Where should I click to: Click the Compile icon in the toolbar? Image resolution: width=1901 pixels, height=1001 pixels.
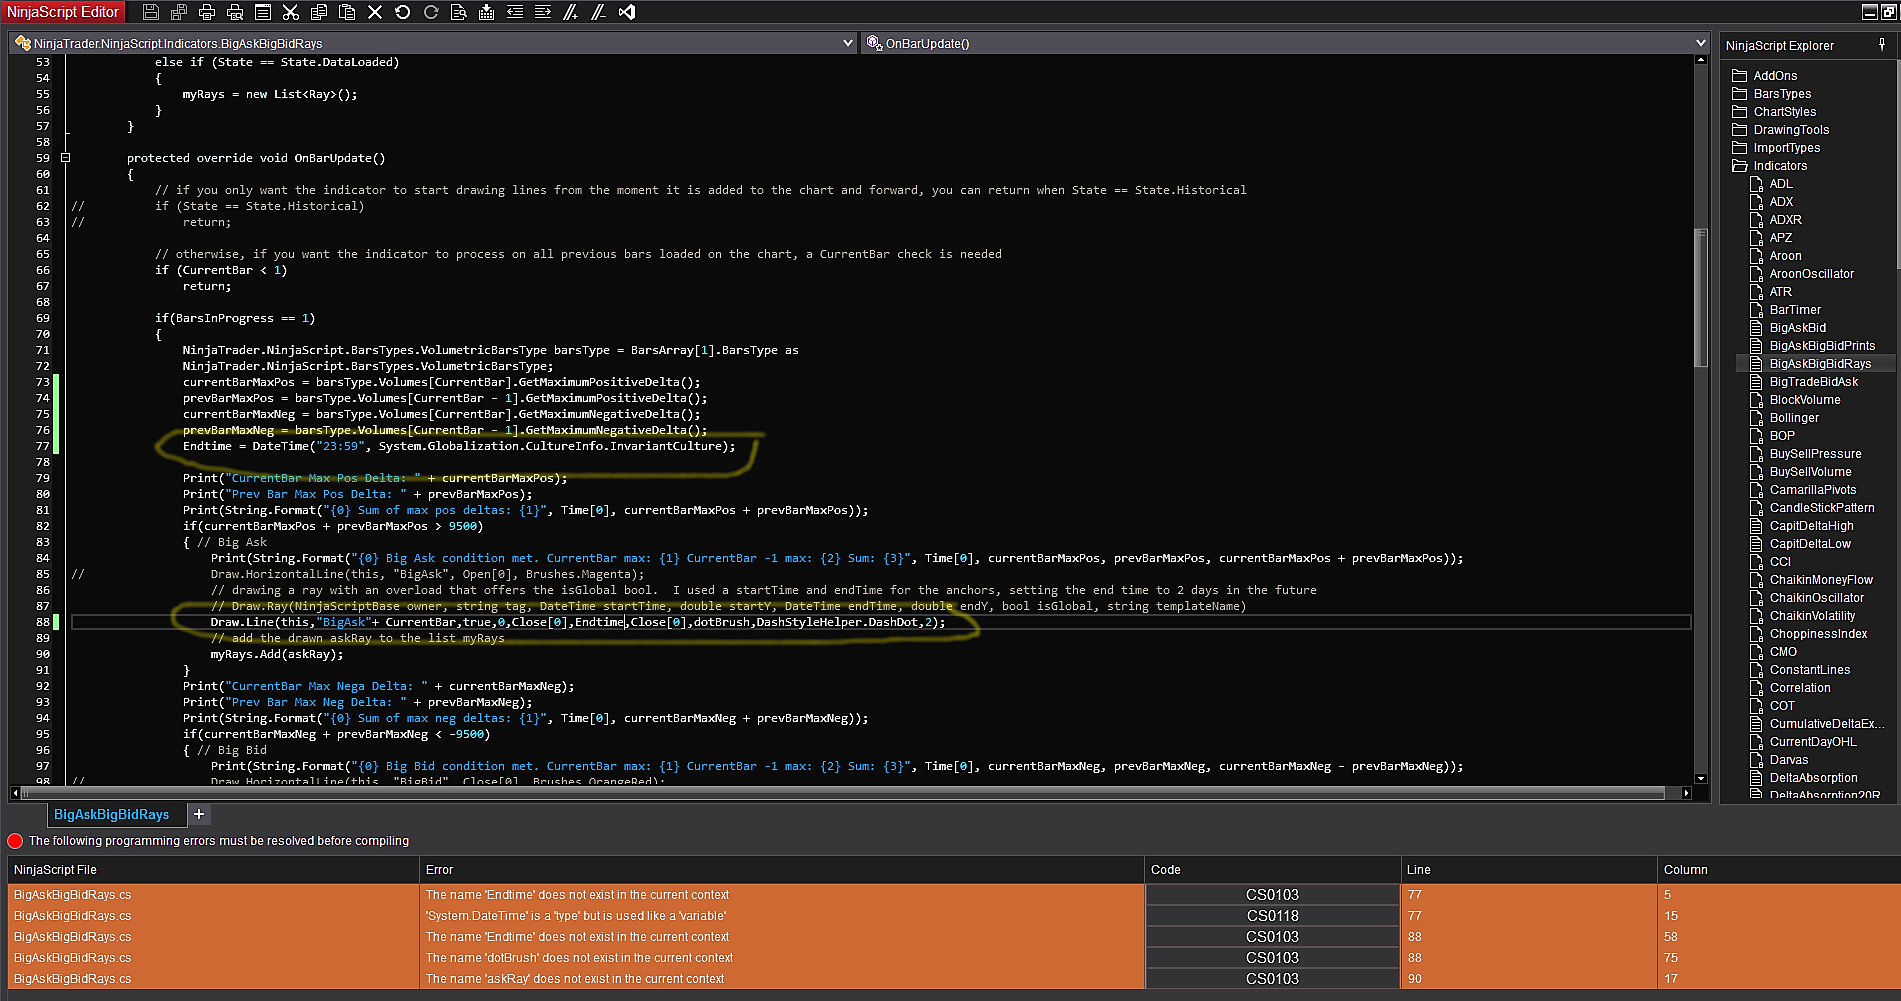[486, 12]
